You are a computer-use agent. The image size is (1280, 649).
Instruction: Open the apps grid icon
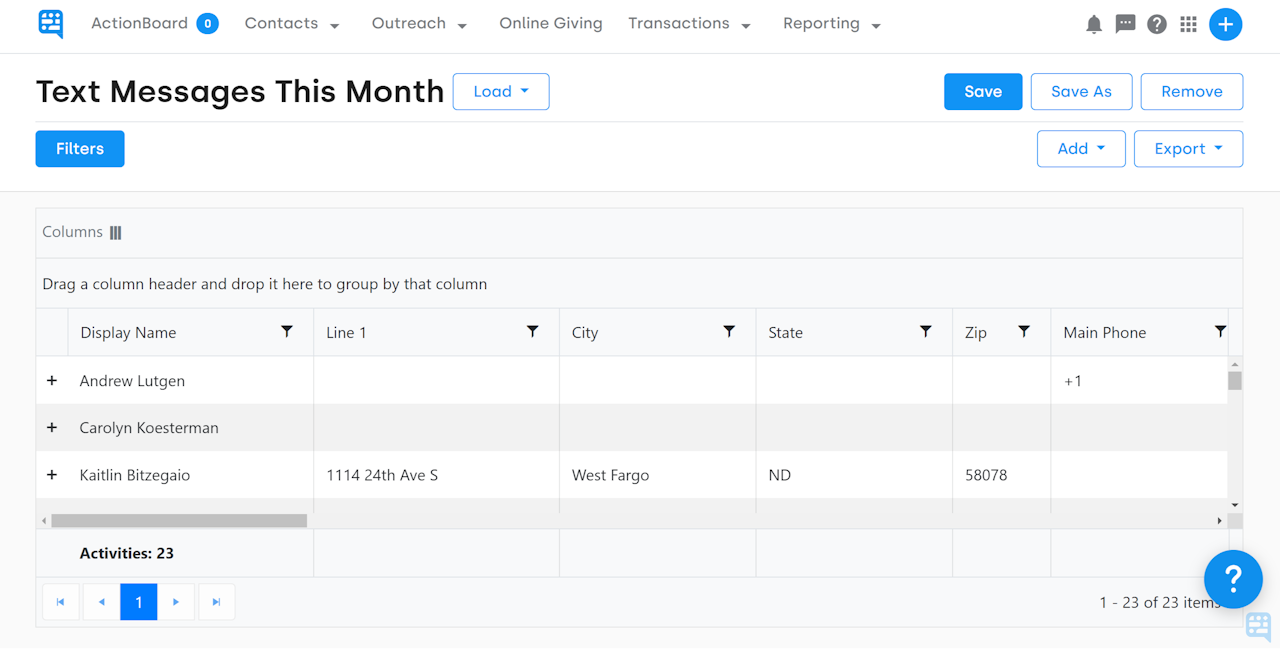click(x=1188, y=24)
